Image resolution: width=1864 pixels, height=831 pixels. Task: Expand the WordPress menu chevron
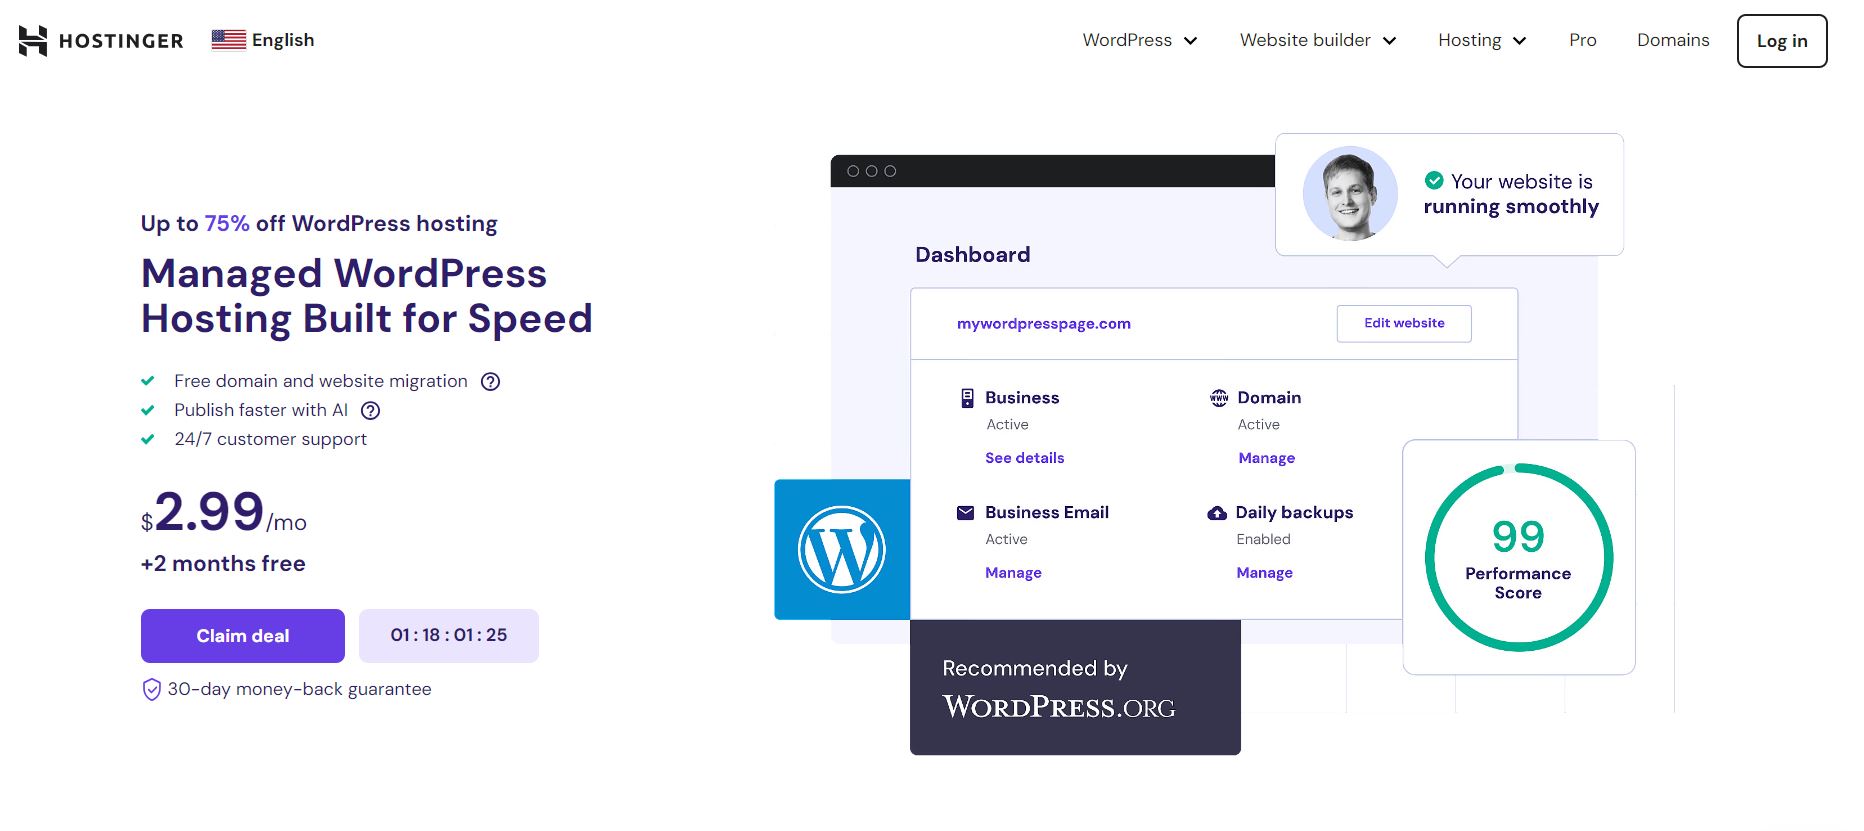click(x=1190, y=41)
